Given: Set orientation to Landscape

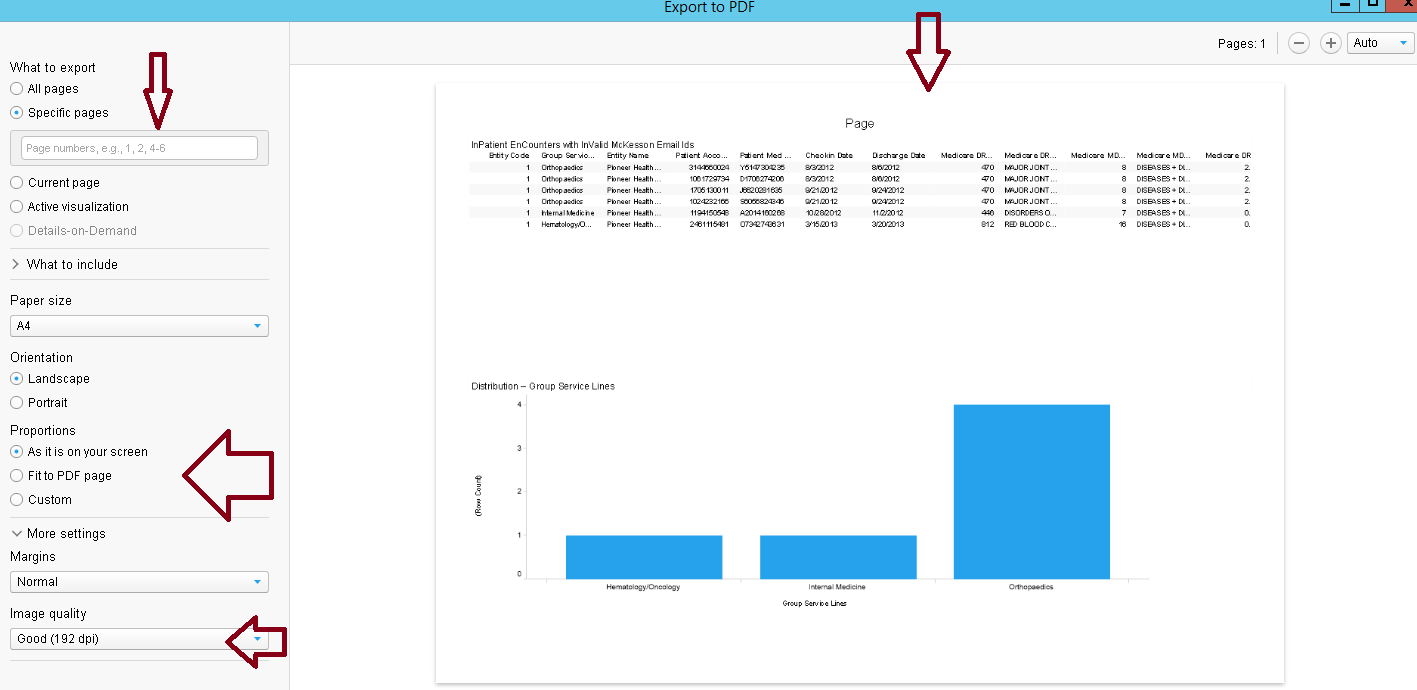Looking at the screenshot, I should point(17,379).
